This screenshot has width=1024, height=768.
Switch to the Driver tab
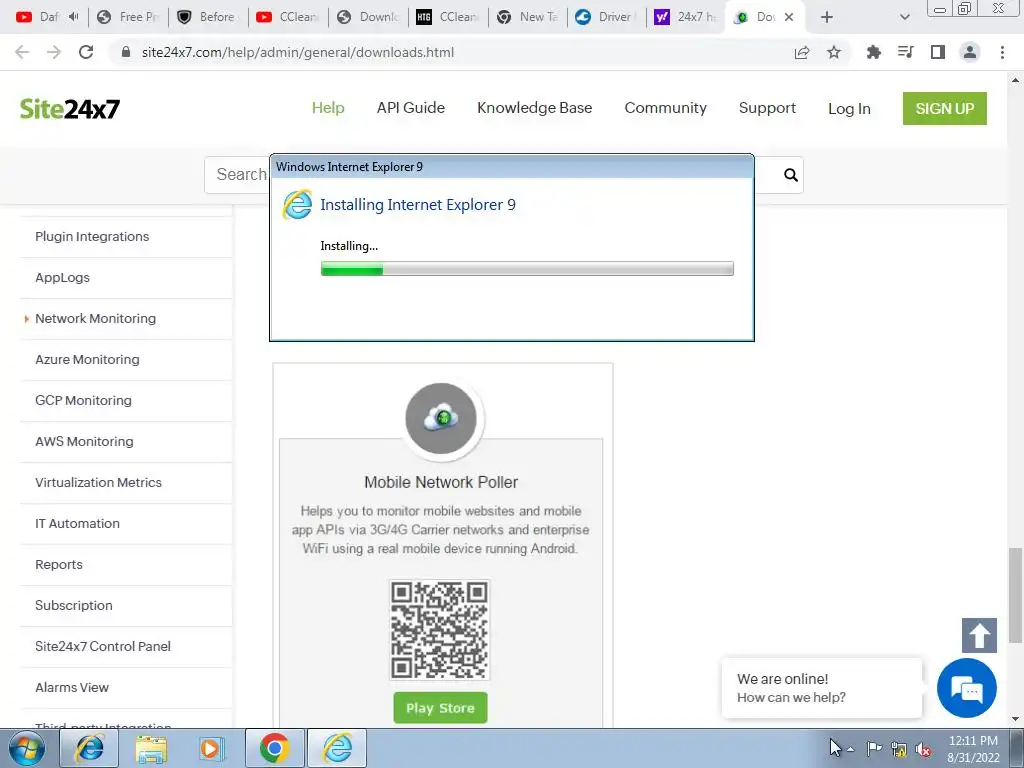pos(607,17)
